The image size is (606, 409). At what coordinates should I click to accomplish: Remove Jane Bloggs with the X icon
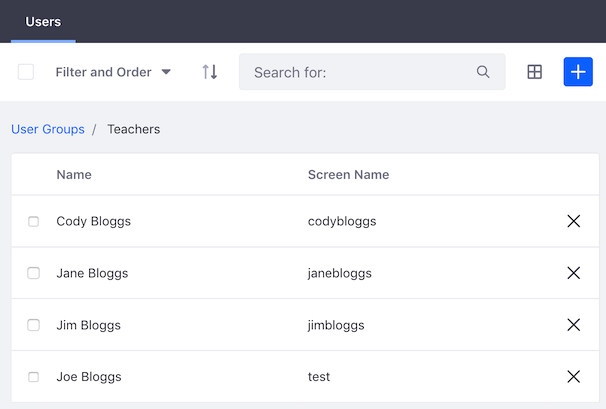point(574,273)
